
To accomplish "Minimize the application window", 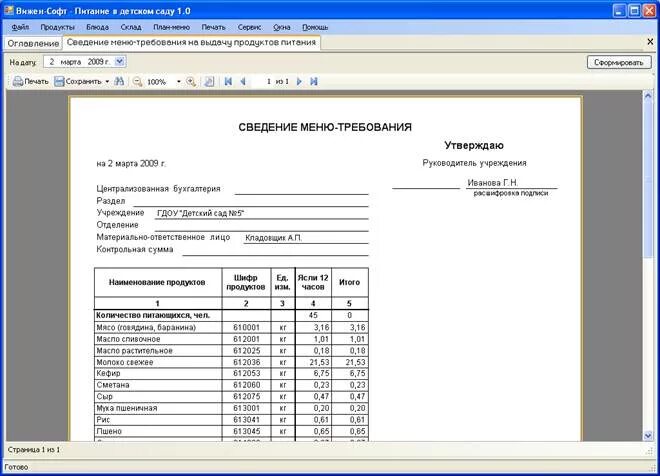I will tap(619, 11).
